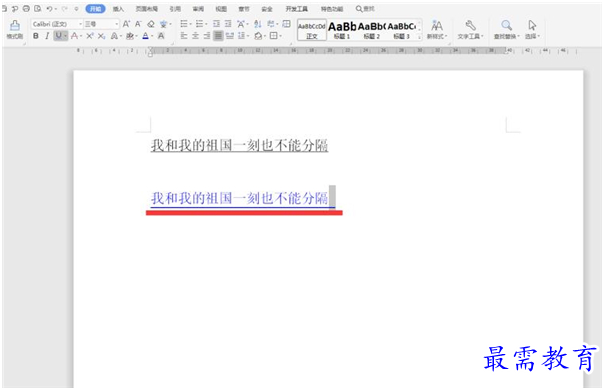The width and height of the screenshot is (605, 390).
Task: Toggle Subscript formatting
Action: [101, 36]
